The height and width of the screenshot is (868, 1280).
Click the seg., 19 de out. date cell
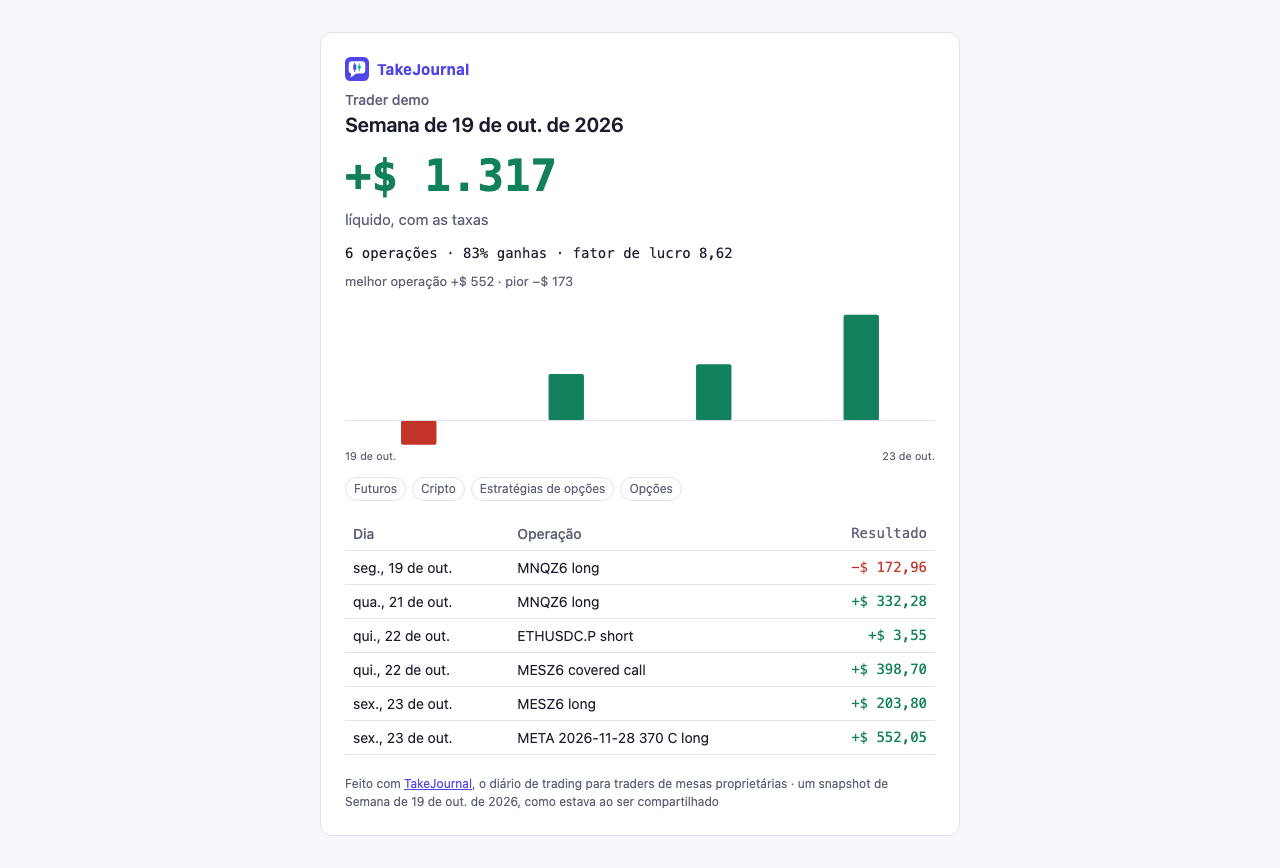(x=403, y=568)
